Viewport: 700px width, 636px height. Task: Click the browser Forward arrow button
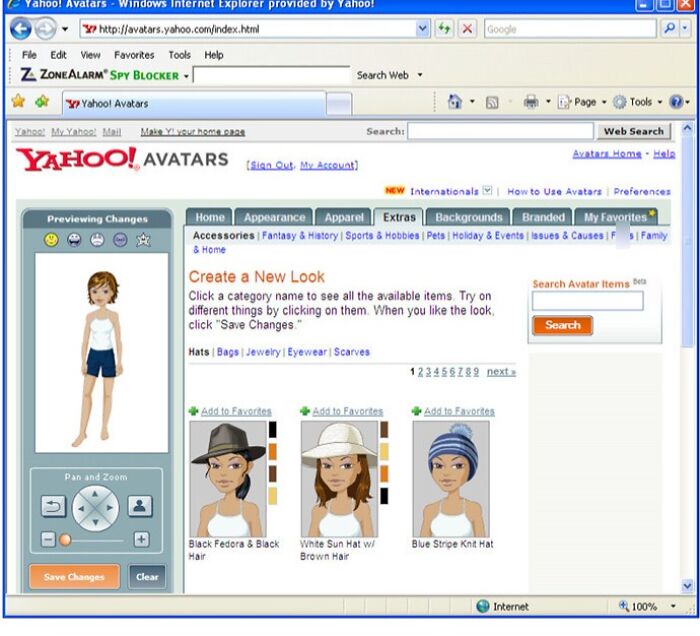click(x=46, y=29)
